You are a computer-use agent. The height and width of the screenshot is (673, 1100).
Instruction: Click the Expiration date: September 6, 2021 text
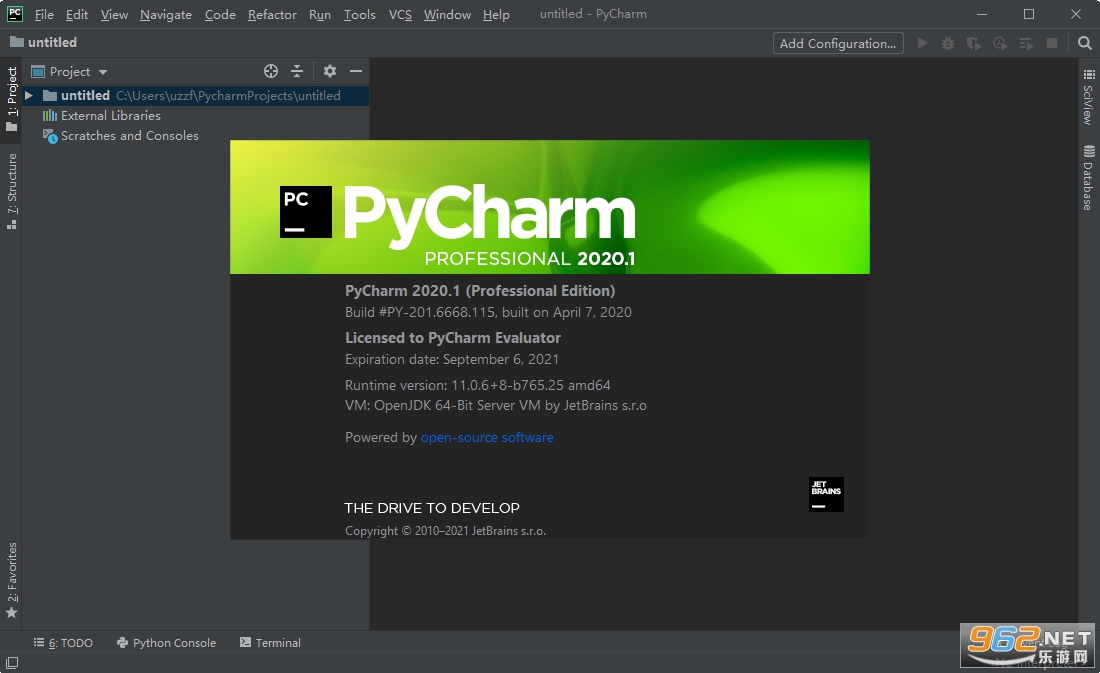pyautogui.click(x=452, y=359)
